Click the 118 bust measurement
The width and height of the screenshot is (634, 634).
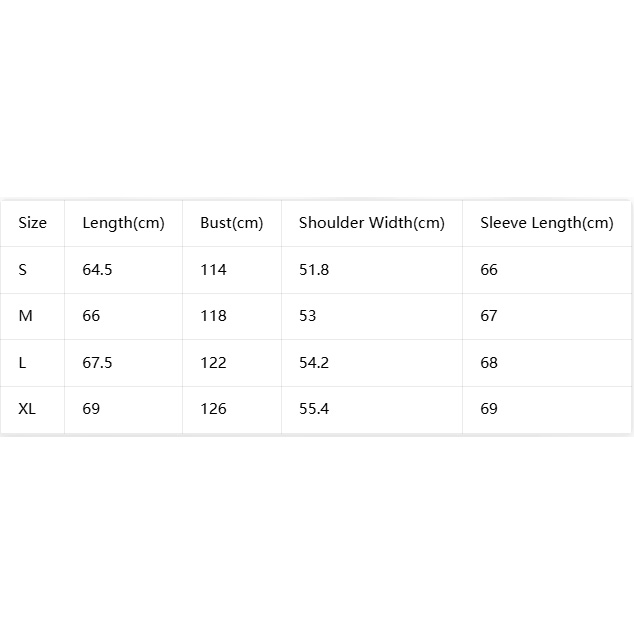point(213,316)
